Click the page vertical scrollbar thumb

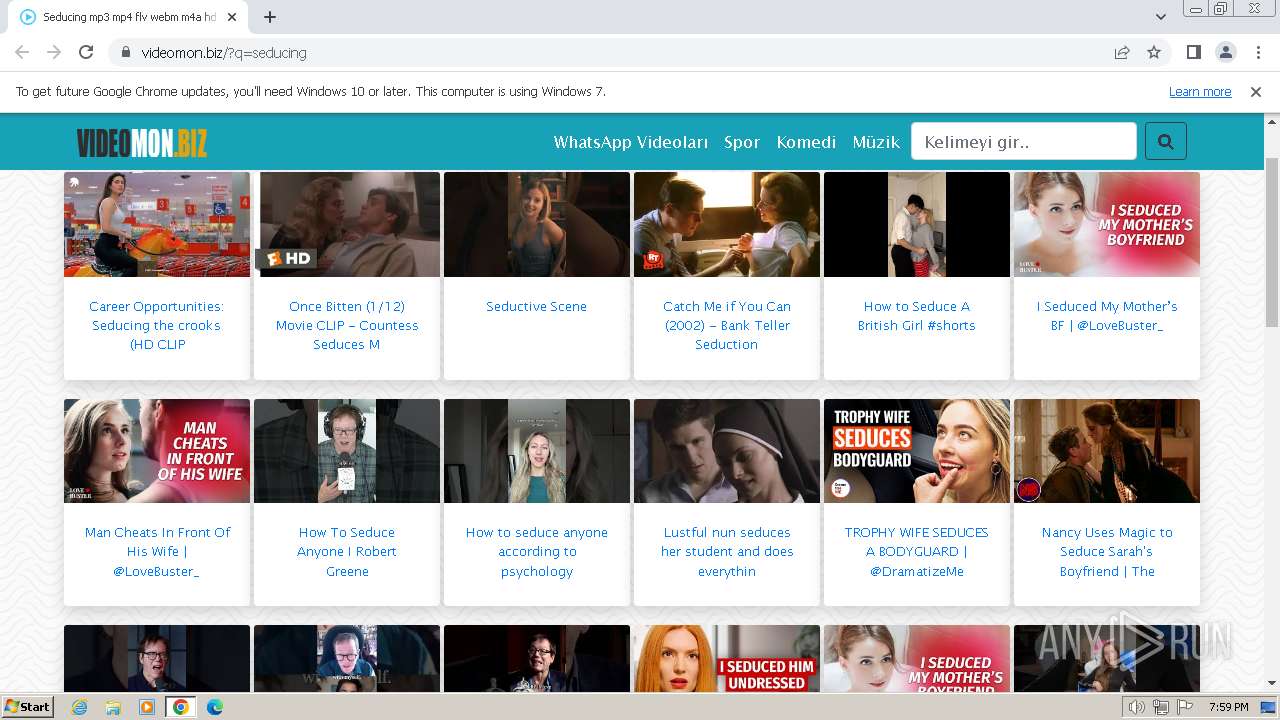(x=1271, y=241)
